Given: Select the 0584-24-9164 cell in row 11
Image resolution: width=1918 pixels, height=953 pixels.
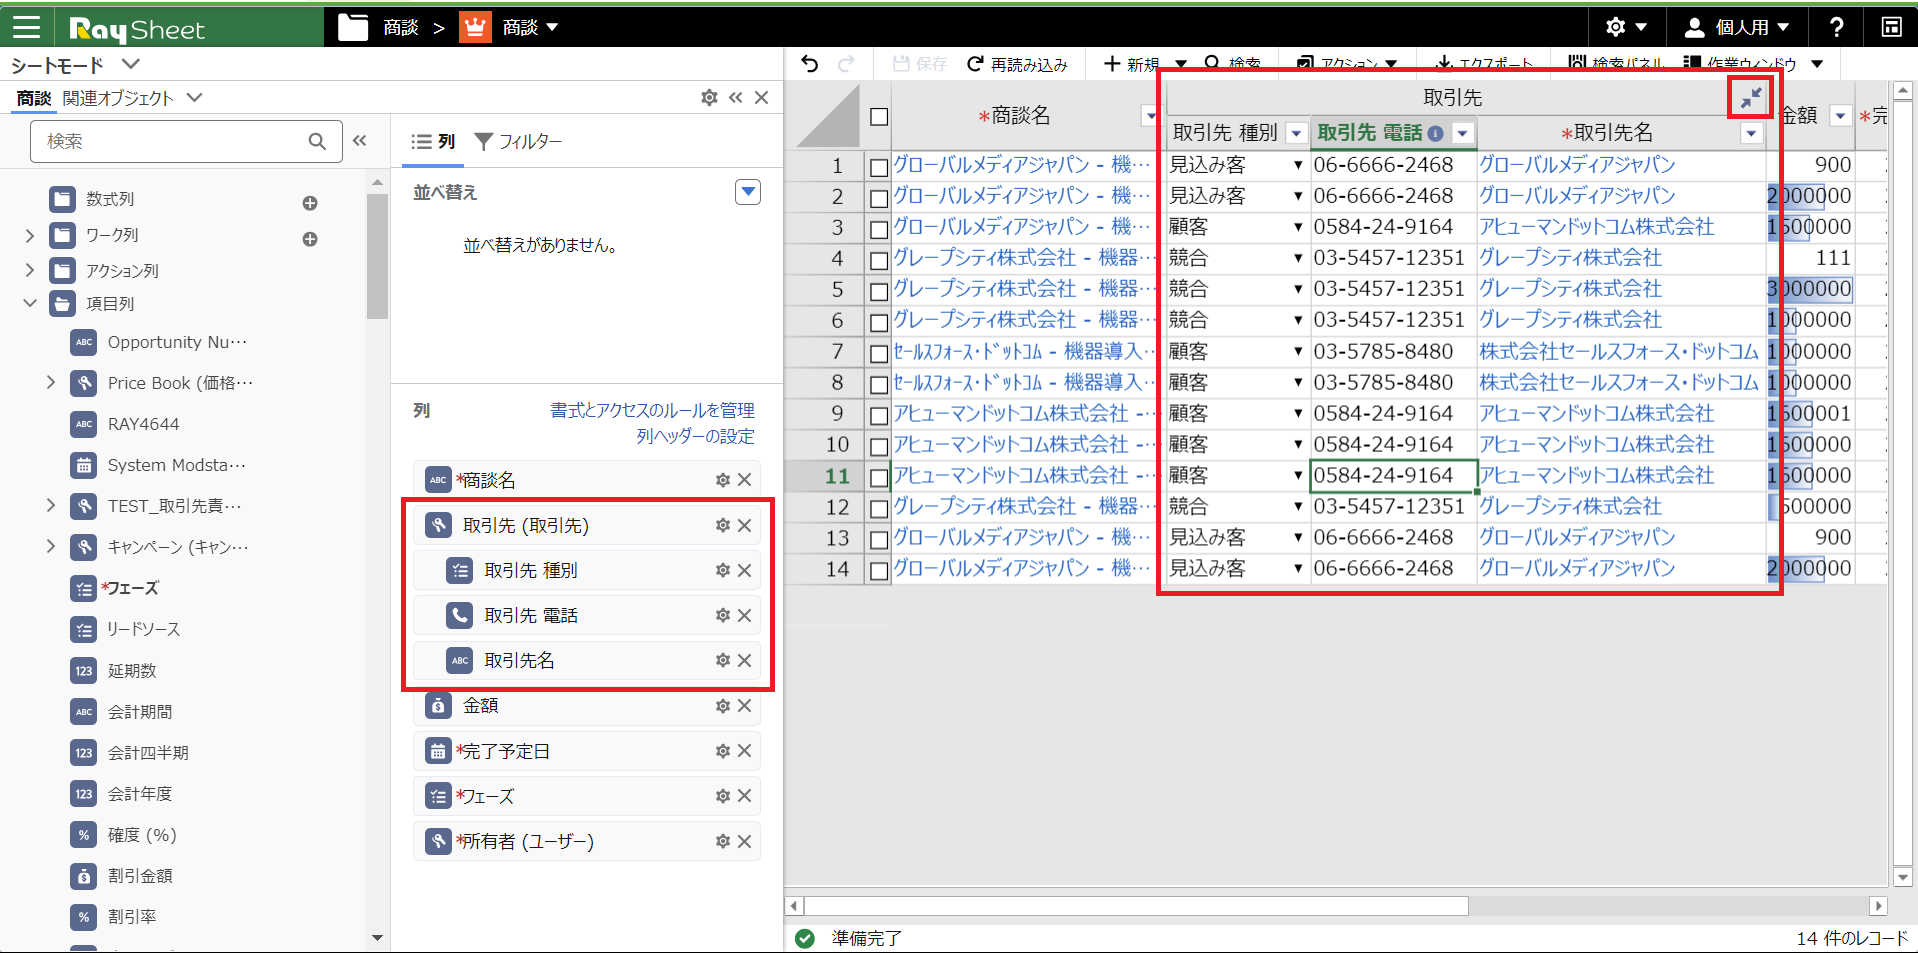Looking at the screenshot, I should 1393,476.
